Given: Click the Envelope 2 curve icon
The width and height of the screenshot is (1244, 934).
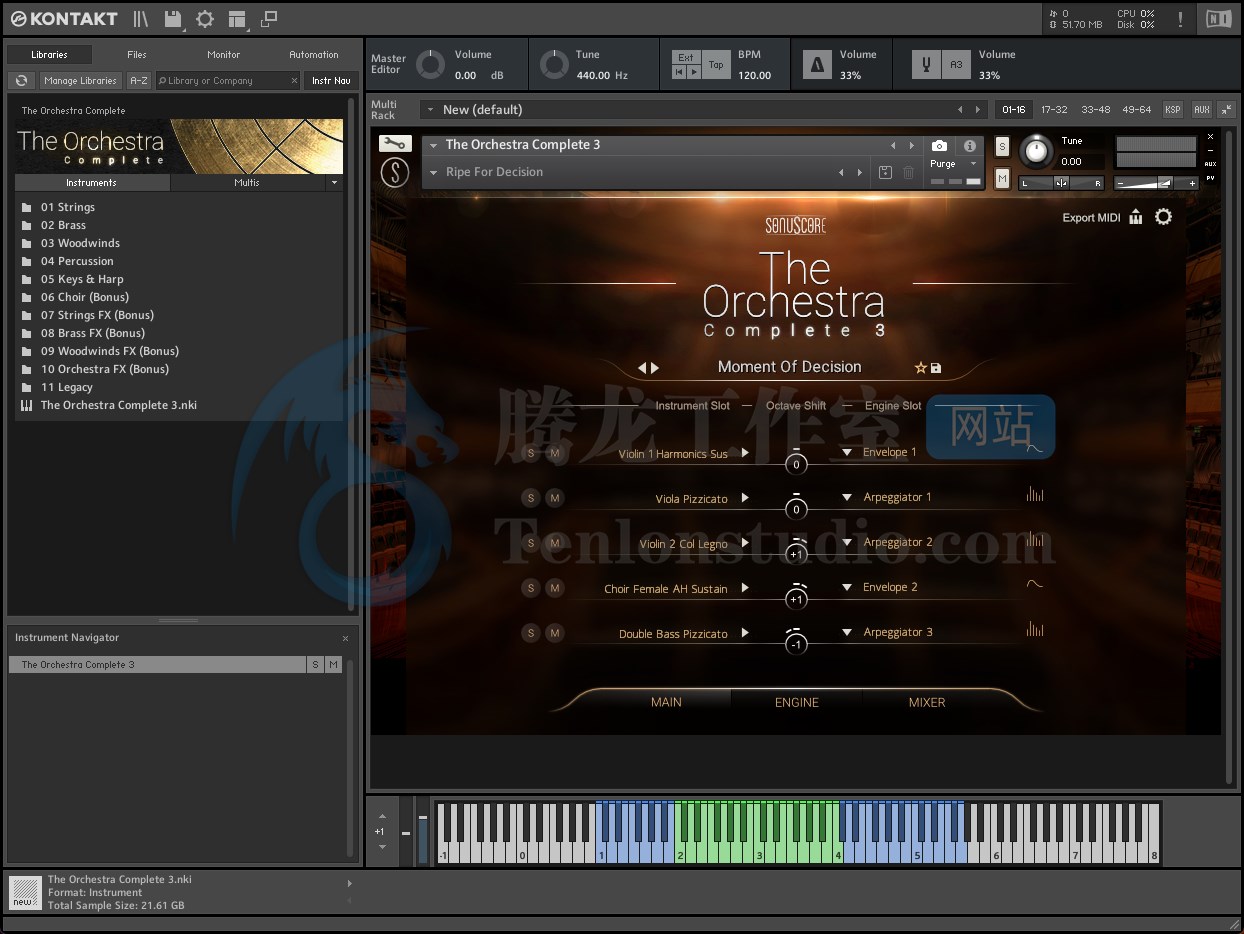Looking at the screenshot, I should coord(1035,585).
